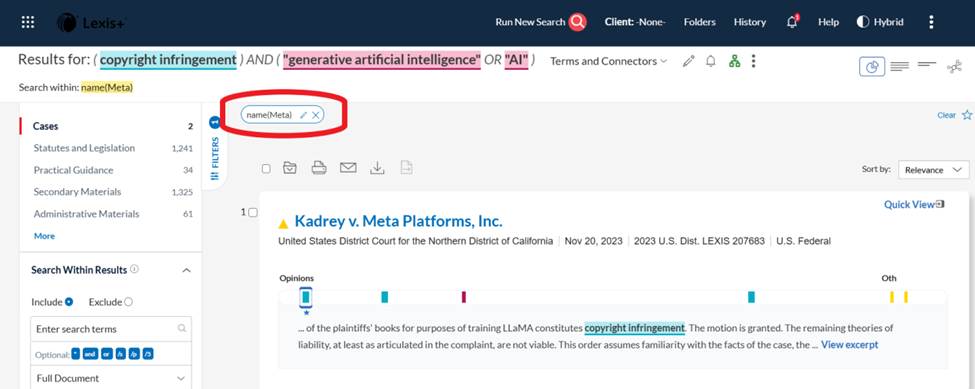Click the red Run New Search magnifier
975x389 pixels.
click(577, 22)
